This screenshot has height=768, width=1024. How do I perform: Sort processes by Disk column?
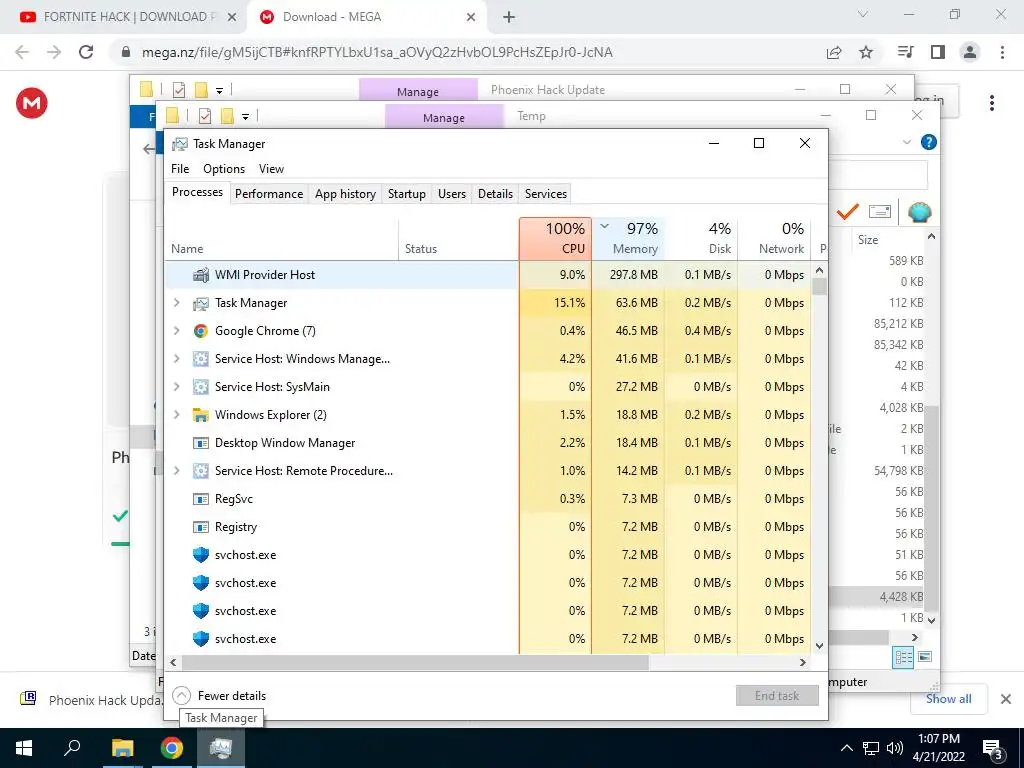coord(701,238)
